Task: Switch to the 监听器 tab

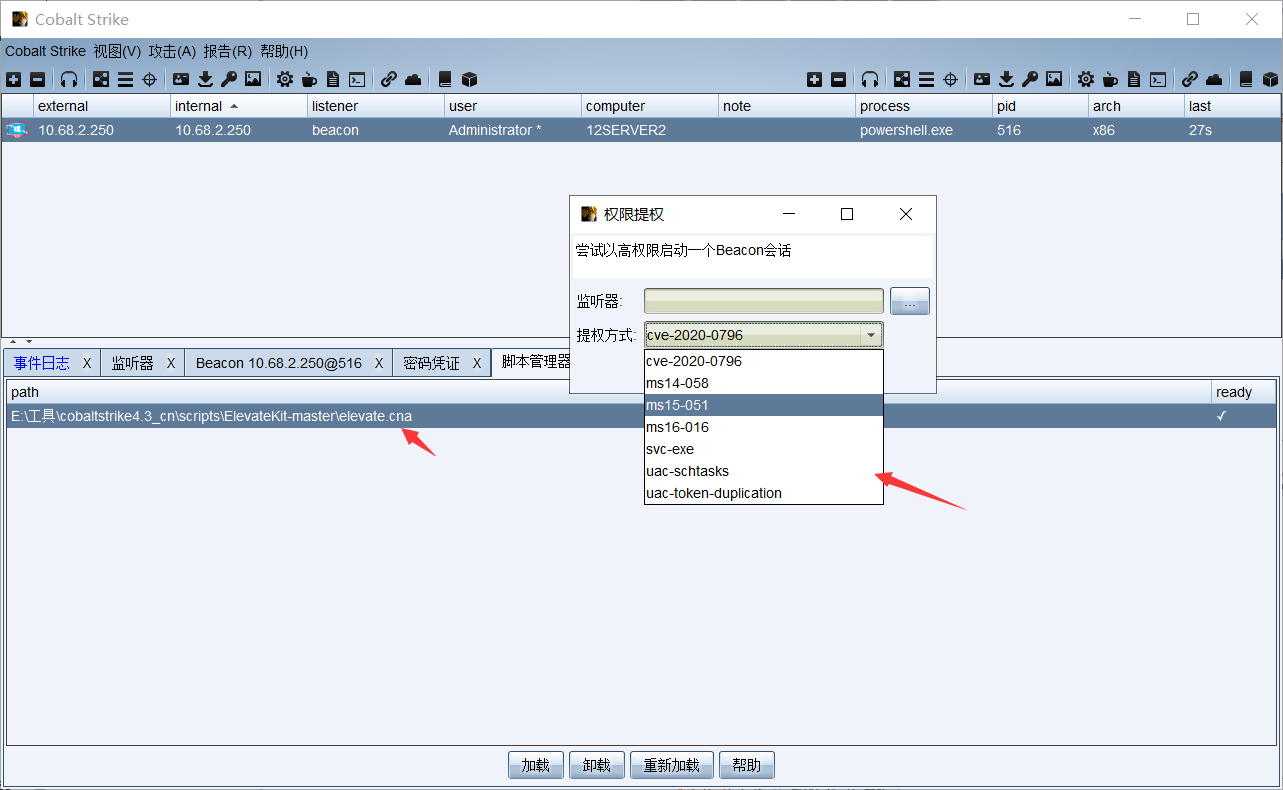Action: click(x=132, y=363)
